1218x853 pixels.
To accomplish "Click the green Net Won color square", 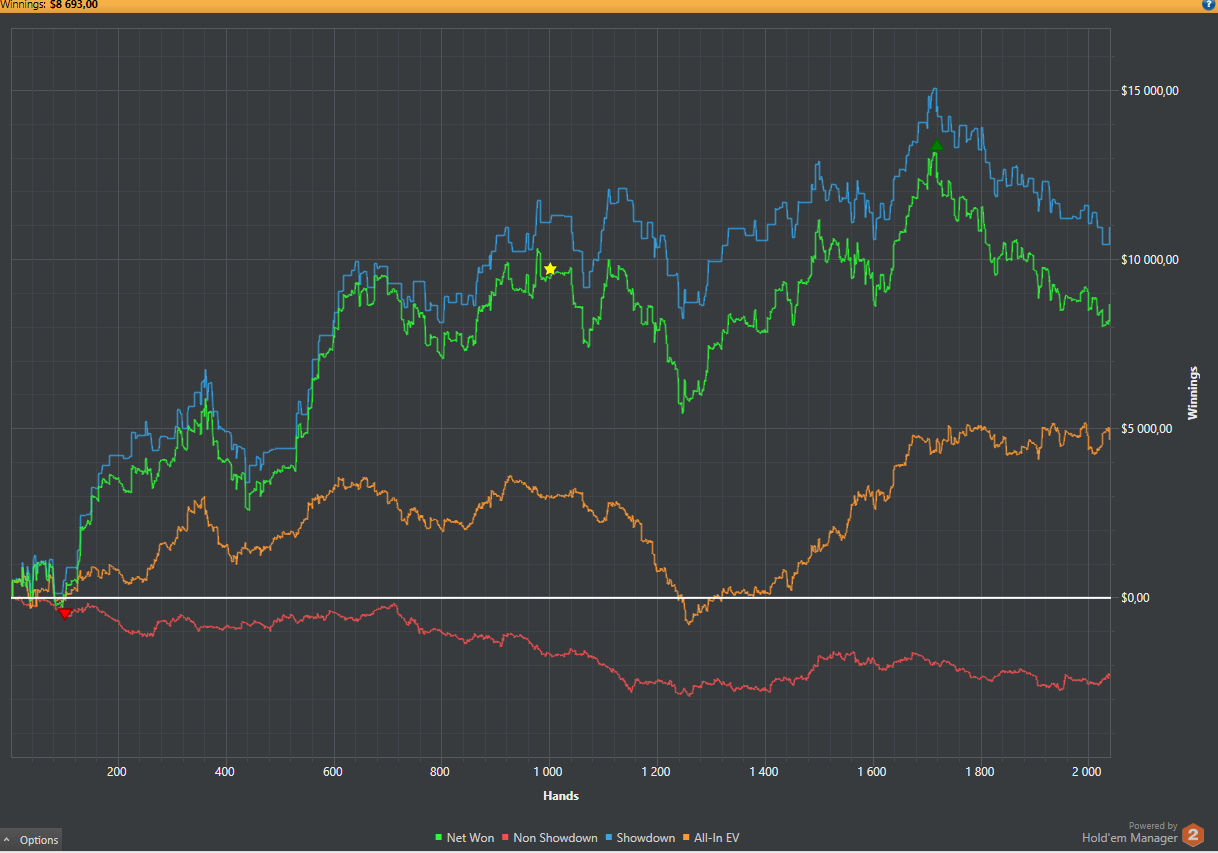I will point(439,838).
